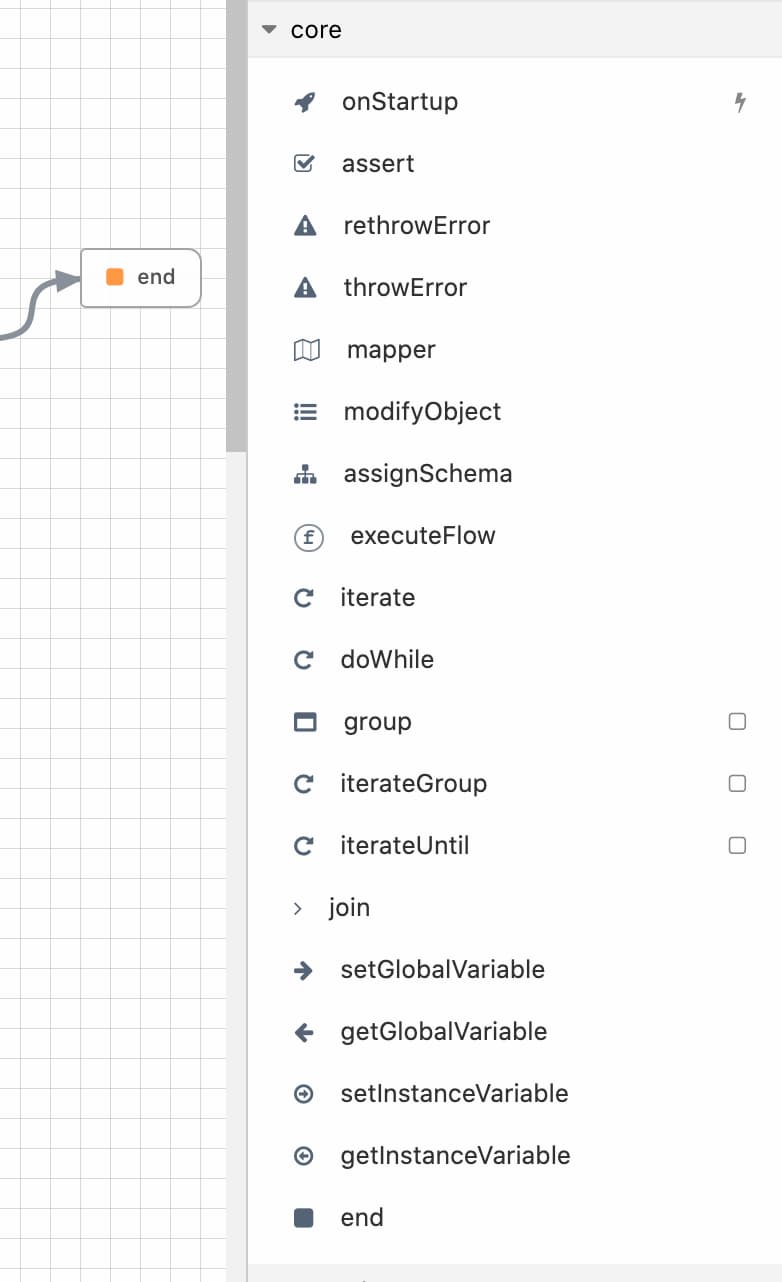The image size is (782, 1282).
Task: Select the assert checkmark icon
Action: (304, 164)
